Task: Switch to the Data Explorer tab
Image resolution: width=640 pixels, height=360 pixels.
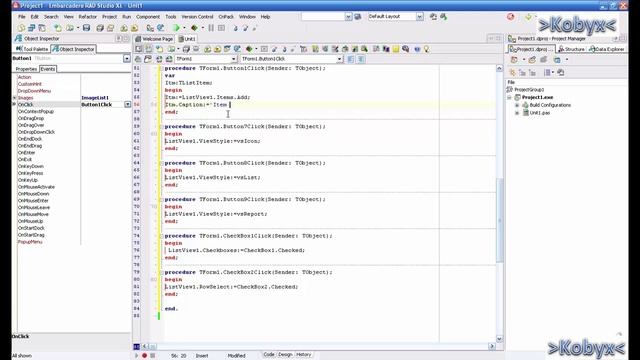Action: [607, 49]
